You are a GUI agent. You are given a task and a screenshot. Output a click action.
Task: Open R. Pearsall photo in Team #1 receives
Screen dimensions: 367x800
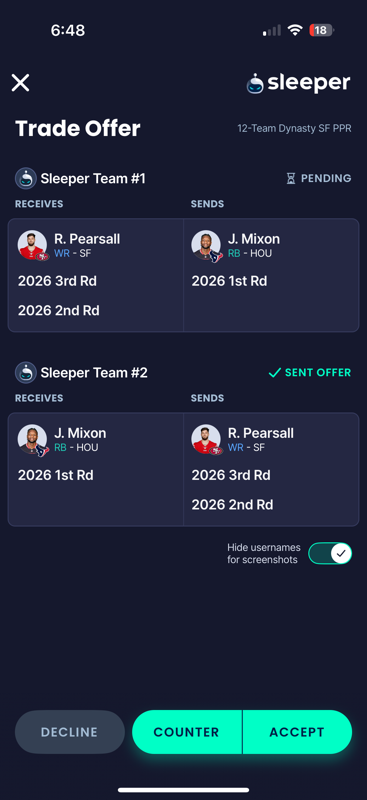click(33, 245)
